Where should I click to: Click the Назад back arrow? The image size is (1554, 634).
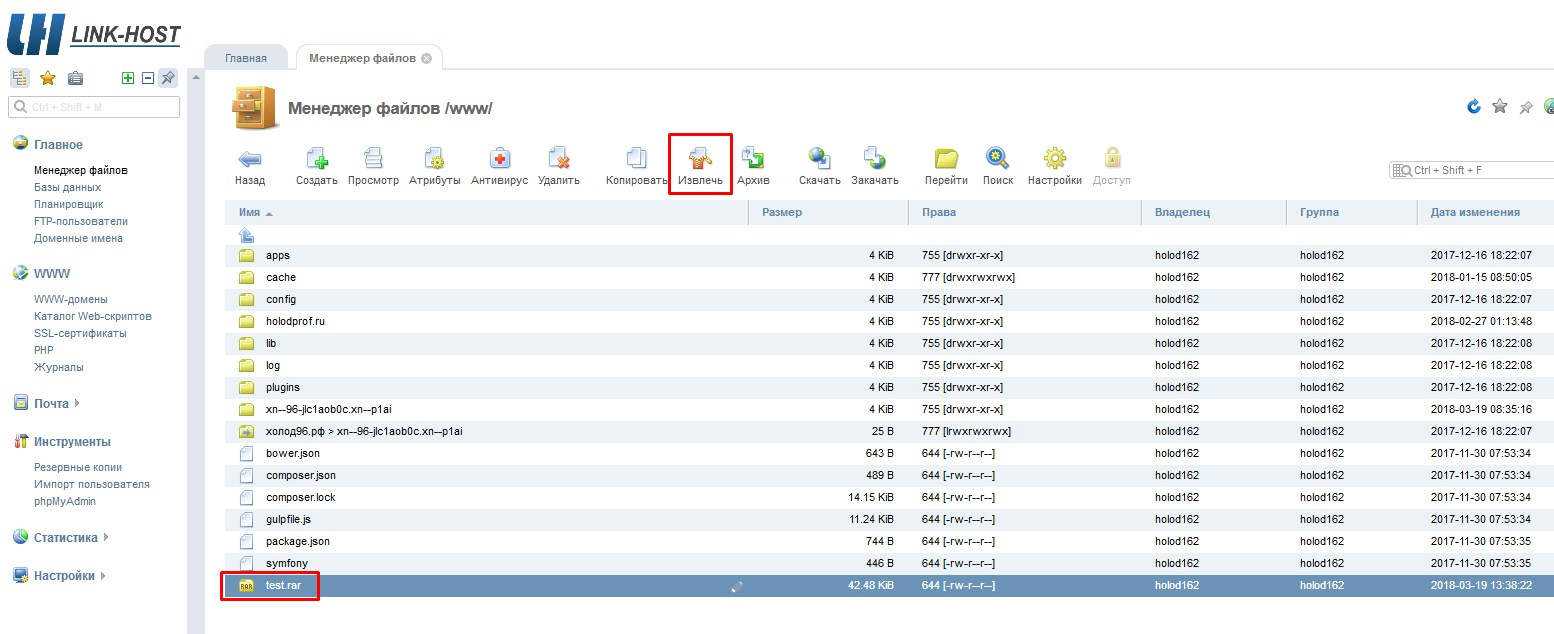[250, 159]
